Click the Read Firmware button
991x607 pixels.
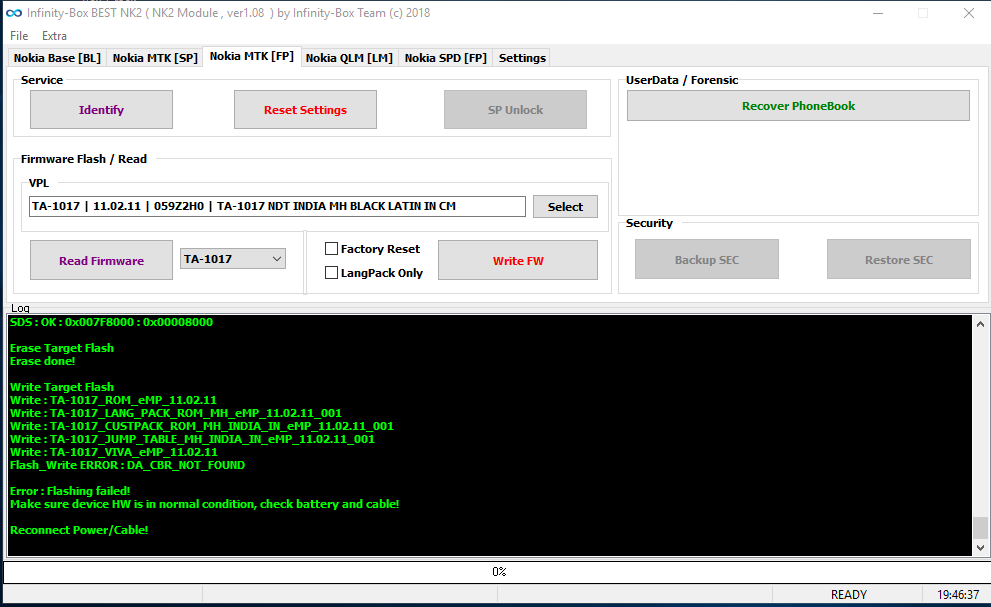[x=101, y=260]
